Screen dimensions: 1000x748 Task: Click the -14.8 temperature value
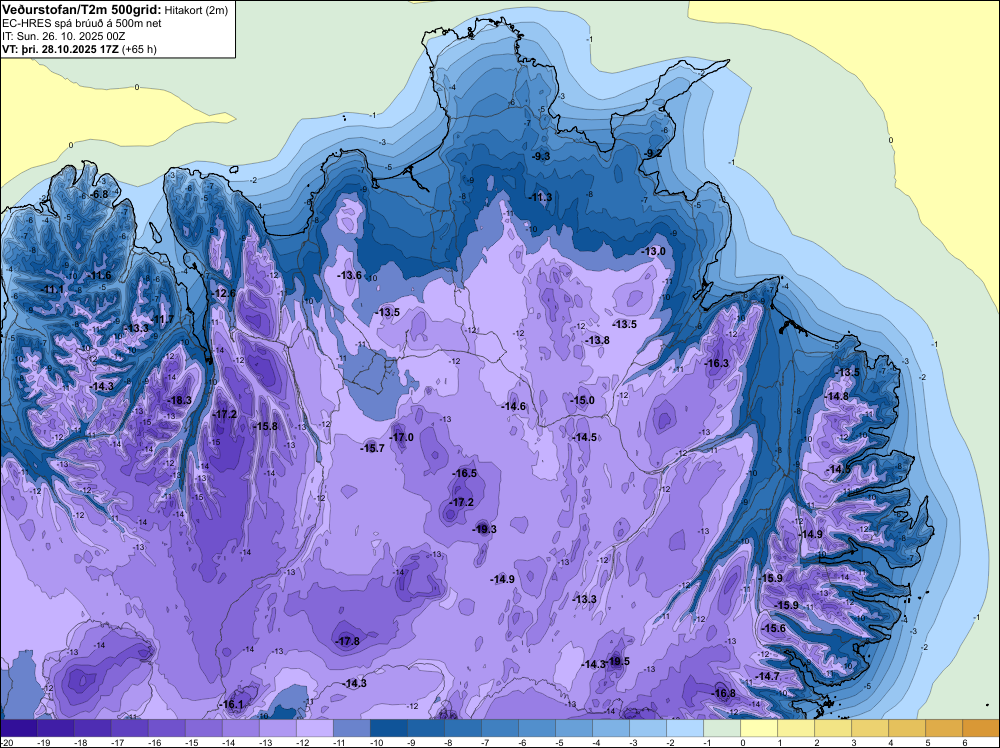tap(837, 397)
